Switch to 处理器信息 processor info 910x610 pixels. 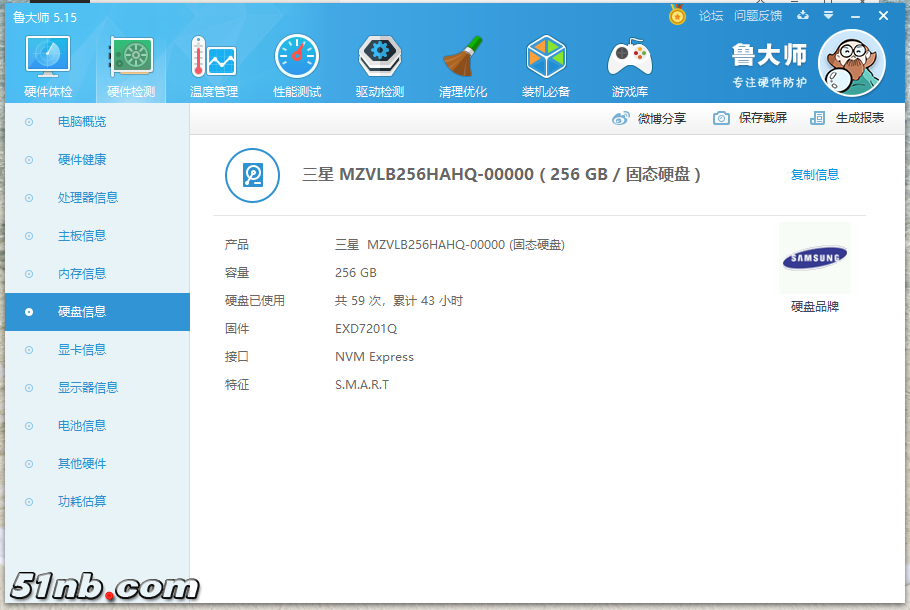(x=88, y=198)
